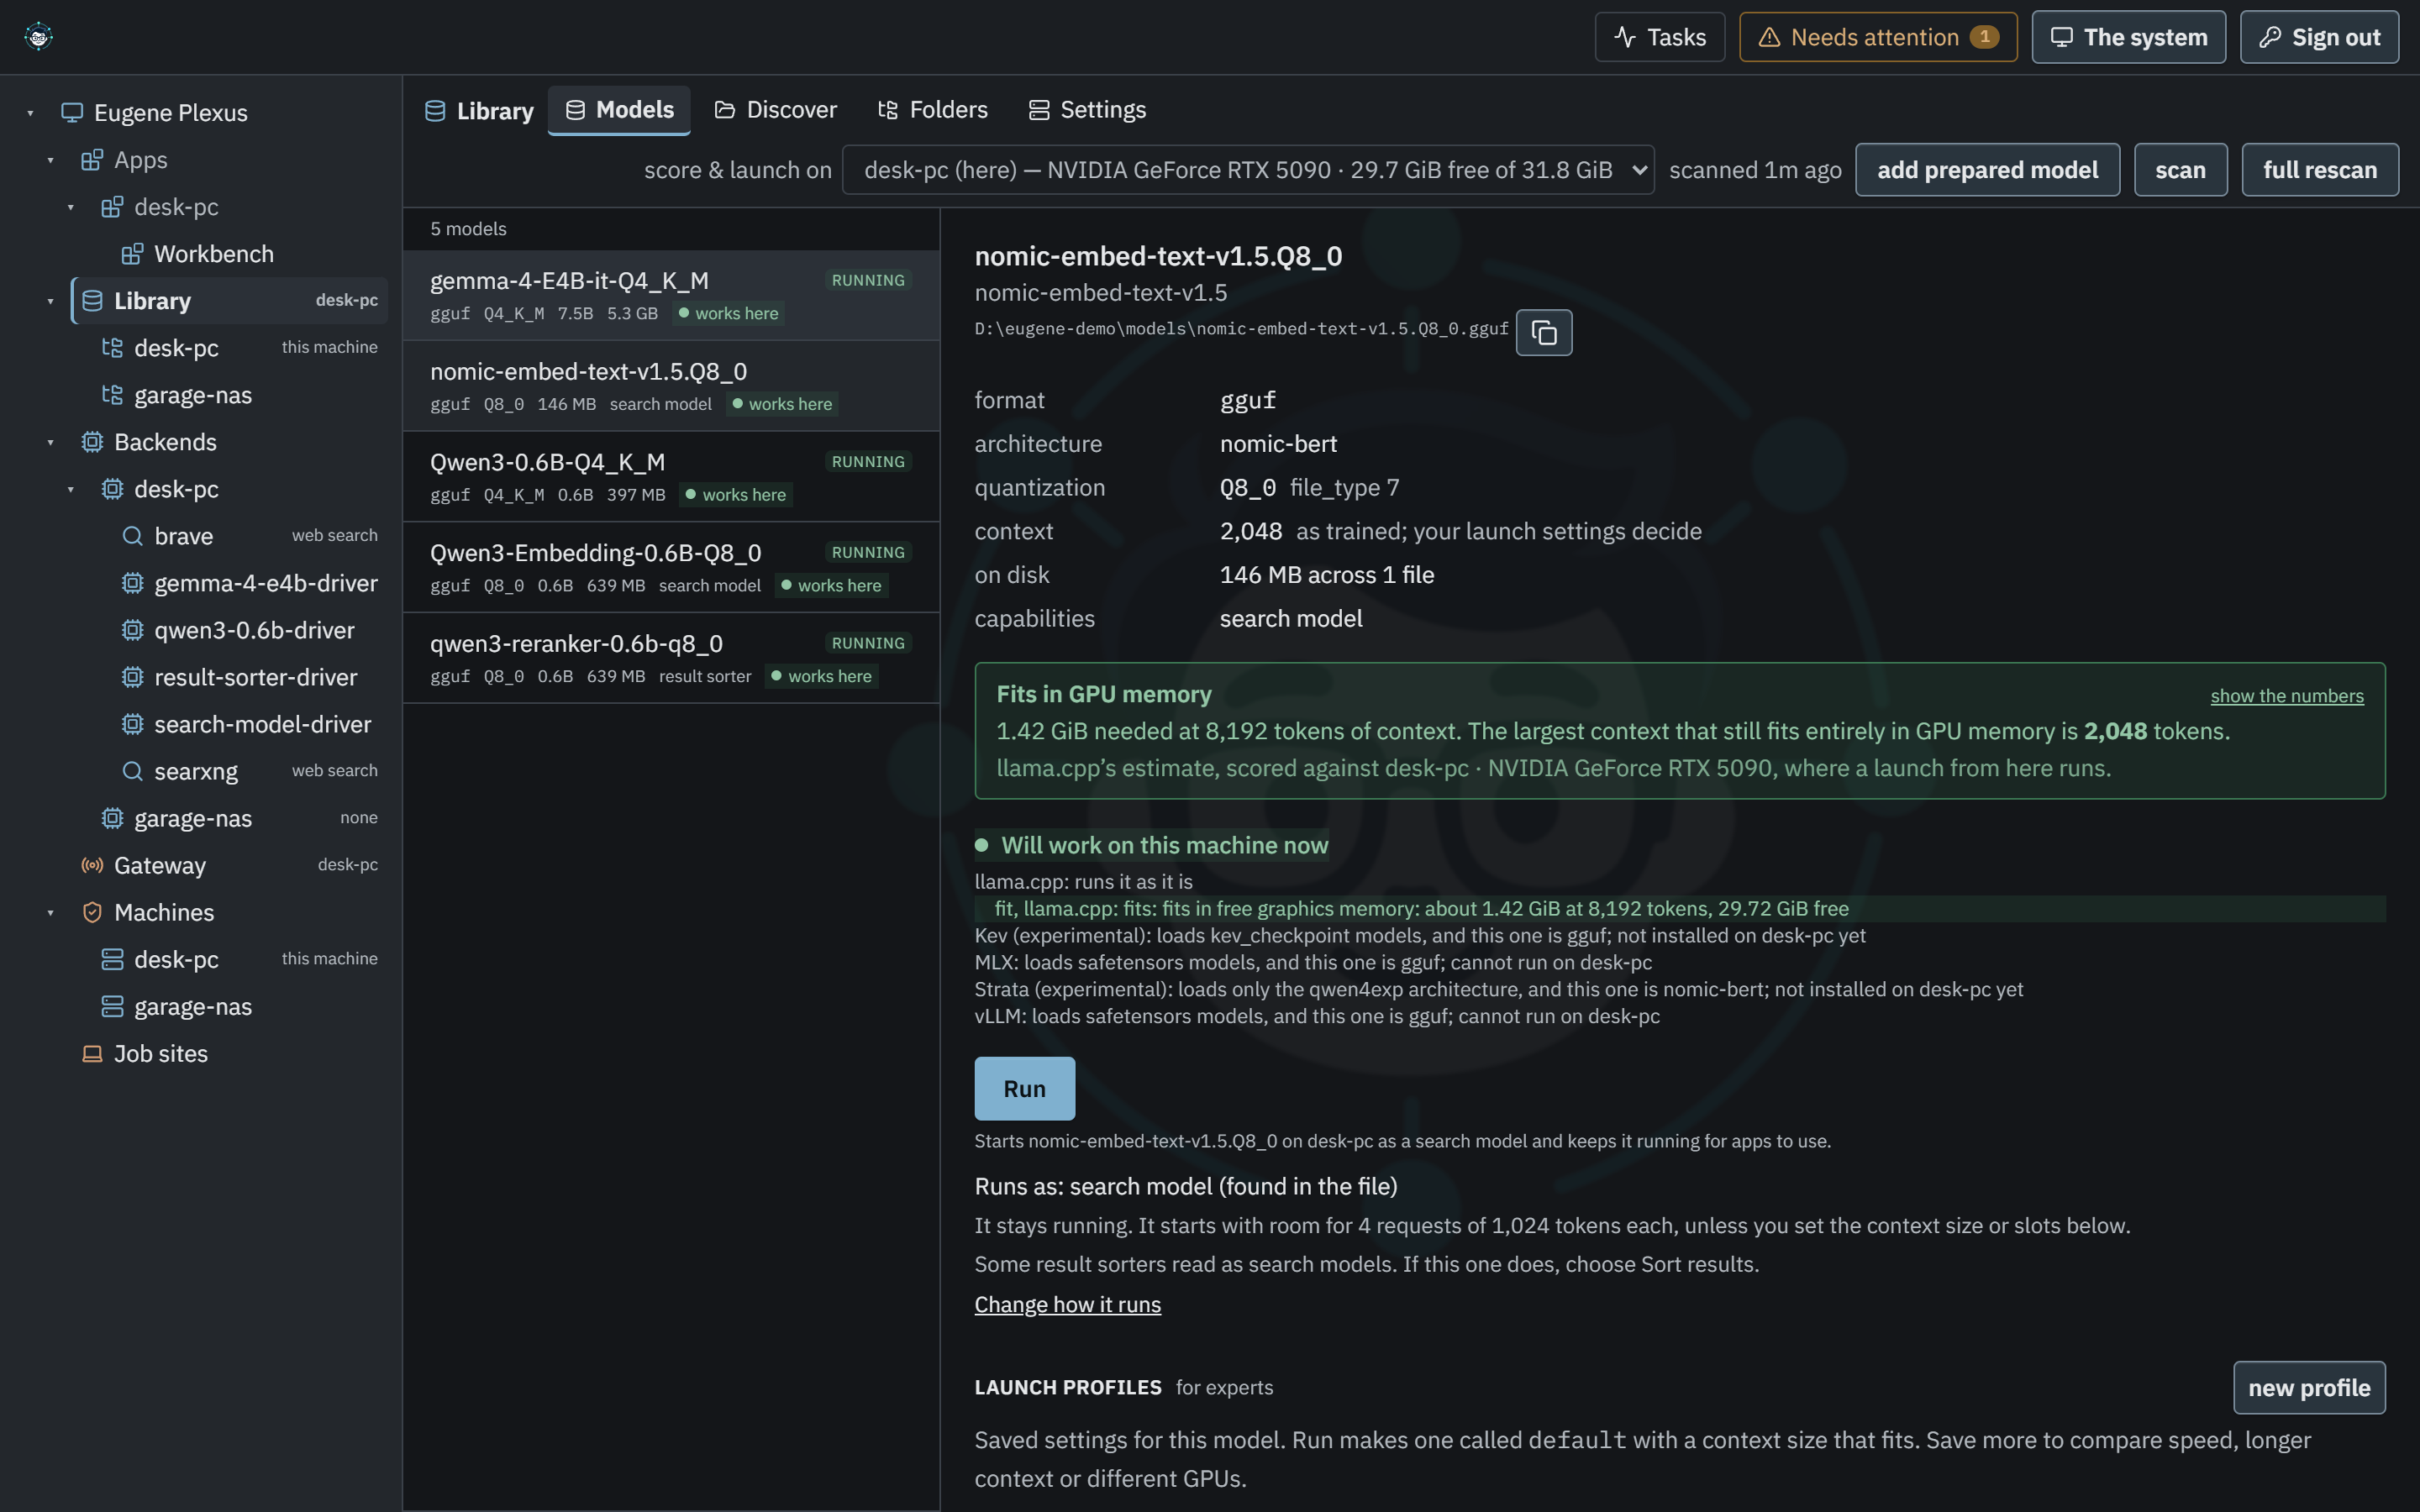Click the Backends chip icon
2420x1512 pixels.
coord(92,442)
